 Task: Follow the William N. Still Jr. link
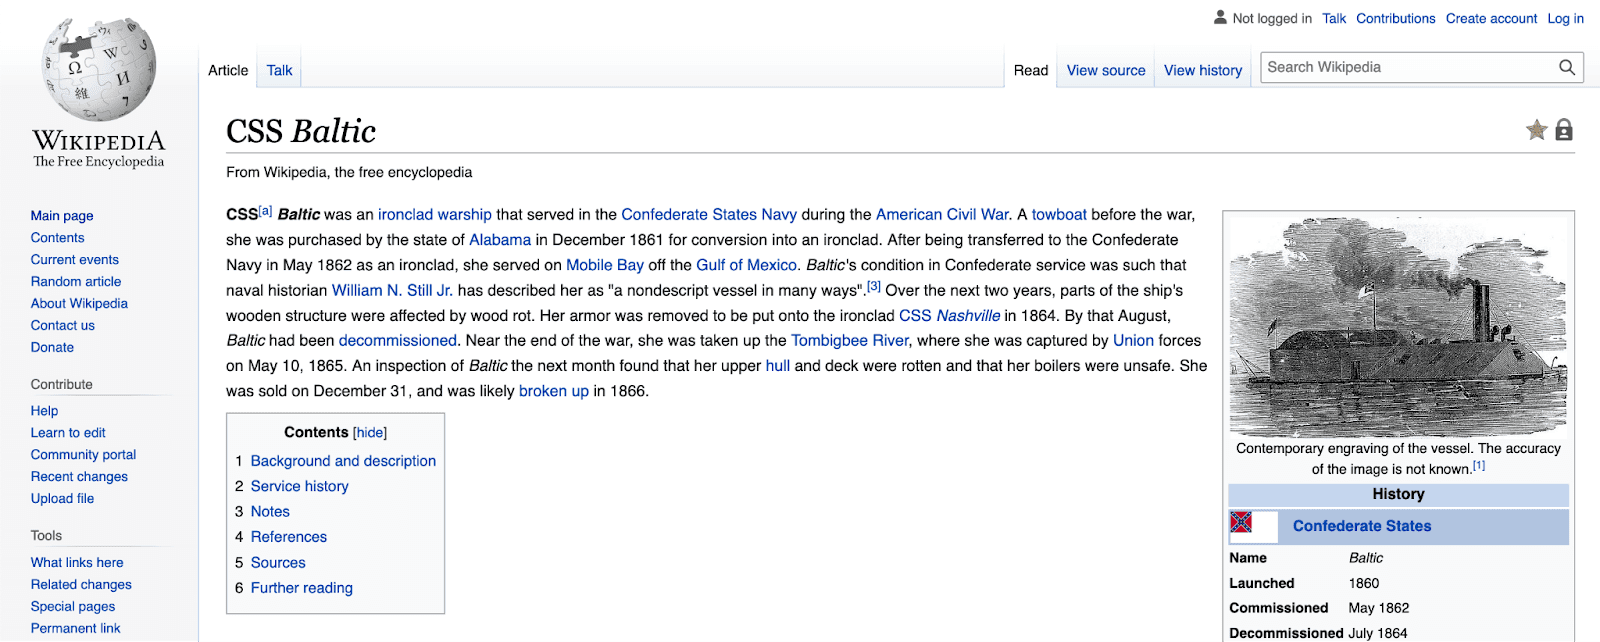[392, 290]
